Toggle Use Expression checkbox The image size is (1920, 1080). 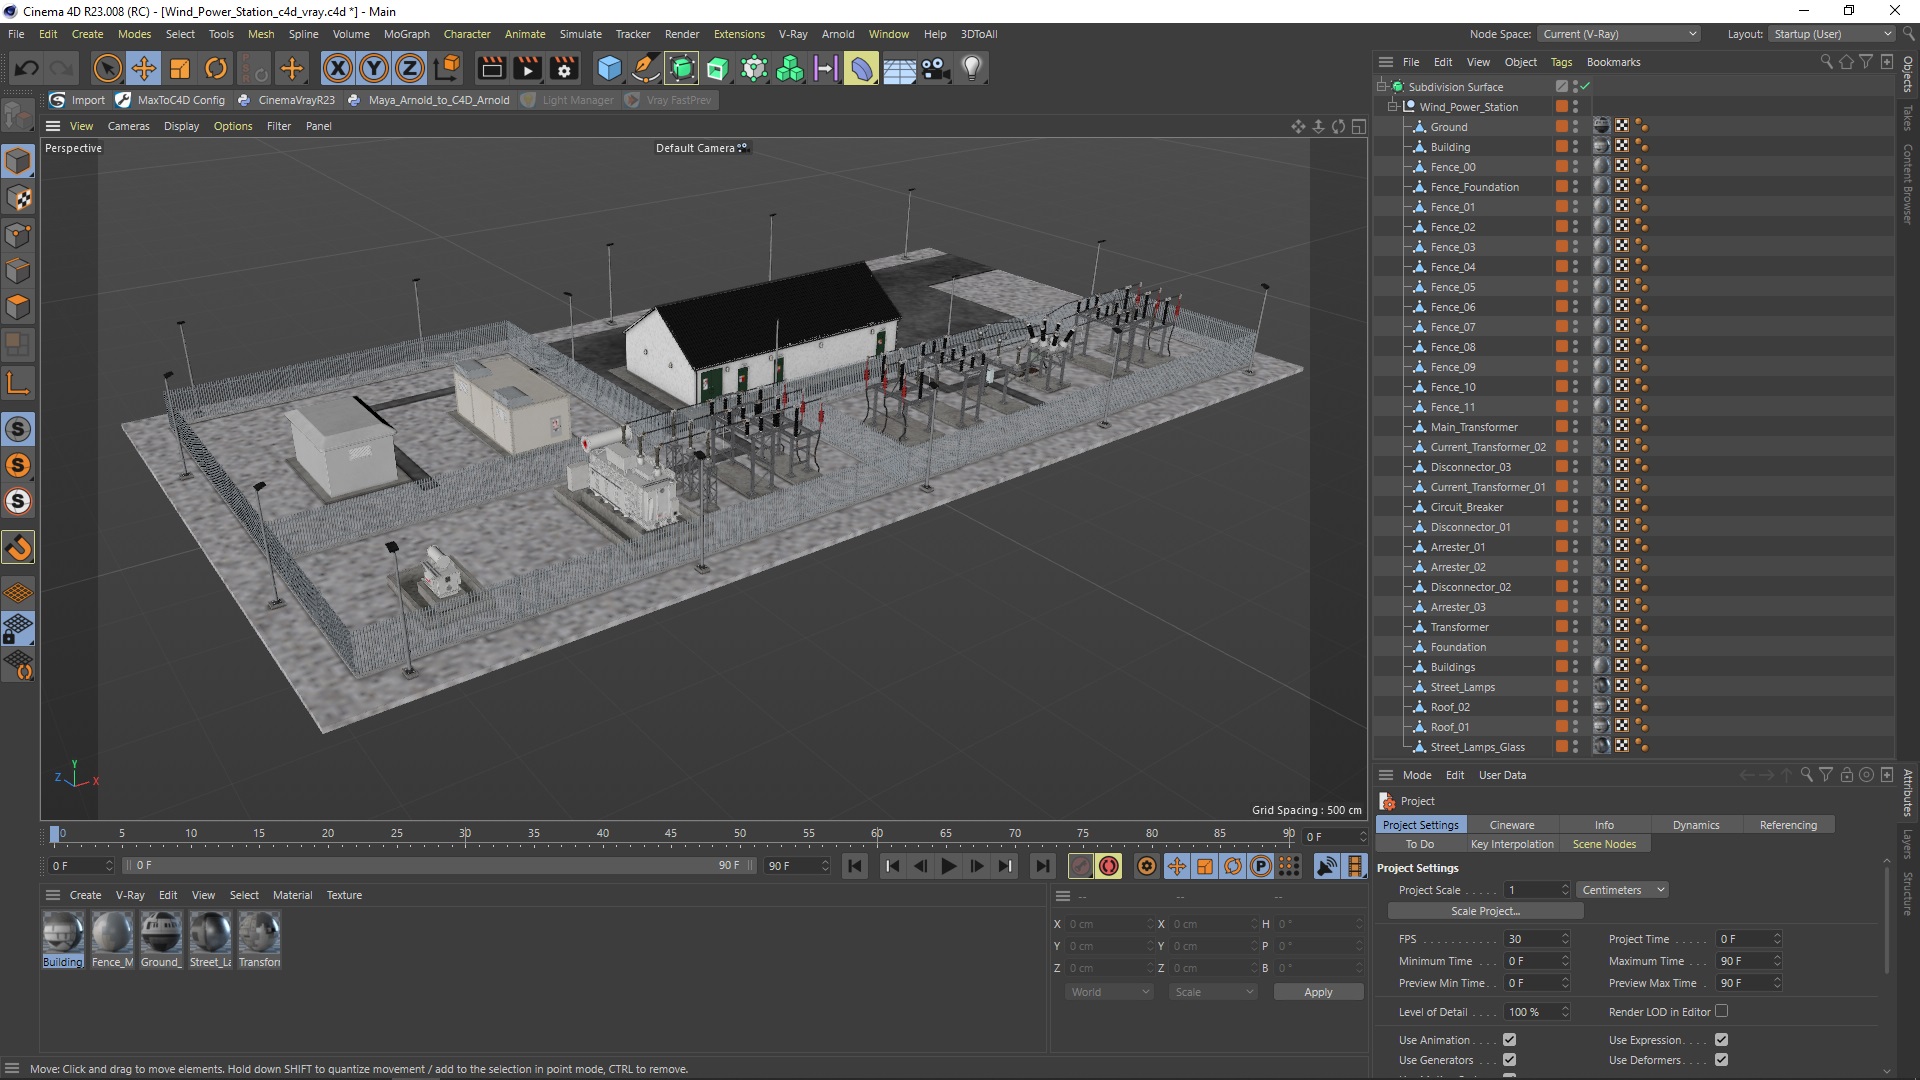point(1721,1040)
